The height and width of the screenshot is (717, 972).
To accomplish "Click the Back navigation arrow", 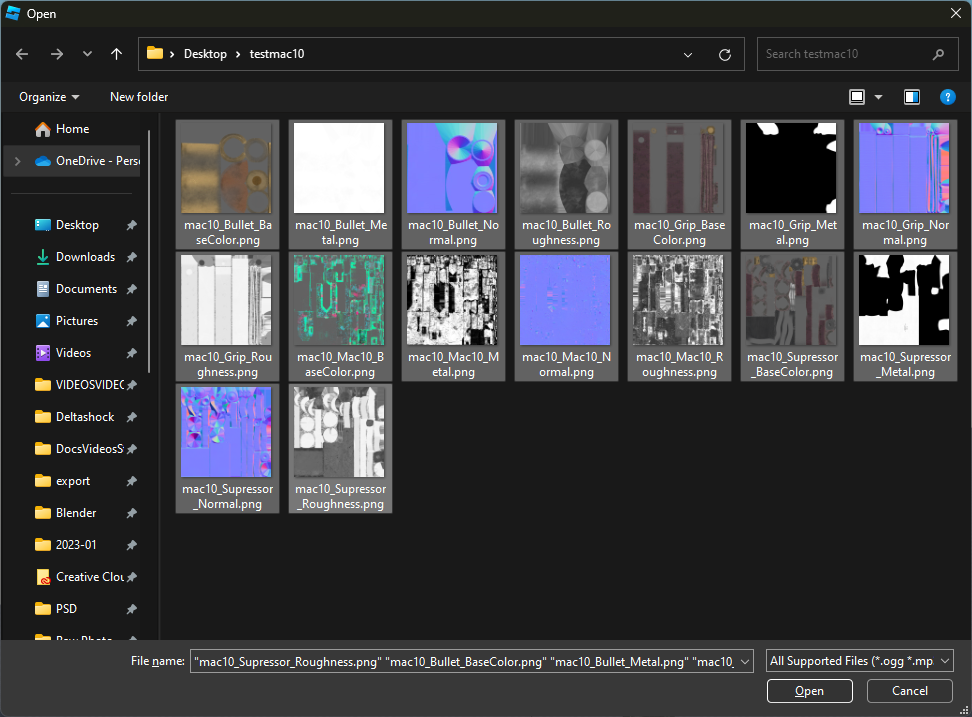I will 23,54.
